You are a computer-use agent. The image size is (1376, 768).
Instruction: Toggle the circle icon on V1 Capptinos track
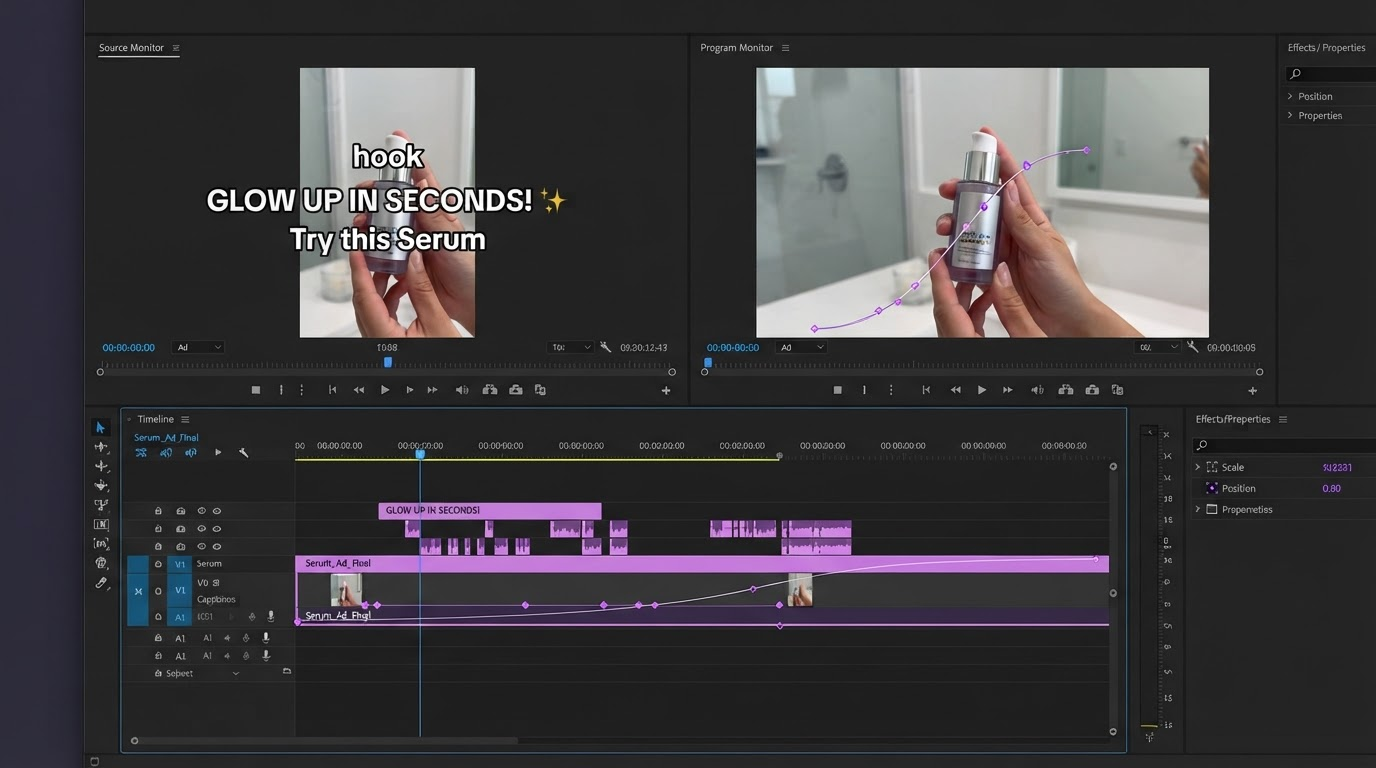pos(158,591)
